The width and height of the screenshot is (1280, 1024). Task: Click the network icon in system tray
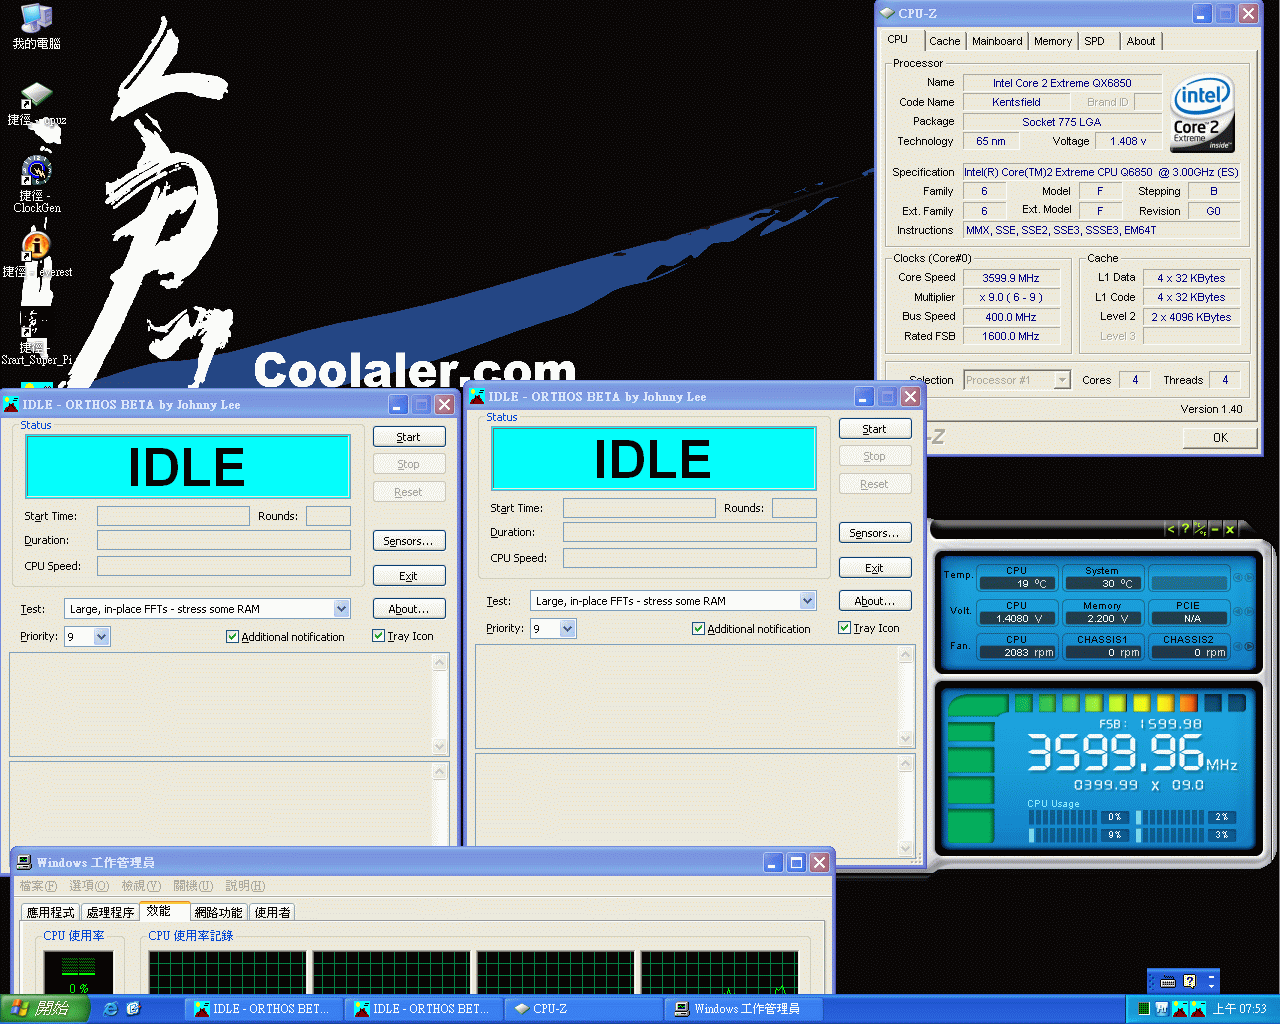click(x=1162, y=1009)
